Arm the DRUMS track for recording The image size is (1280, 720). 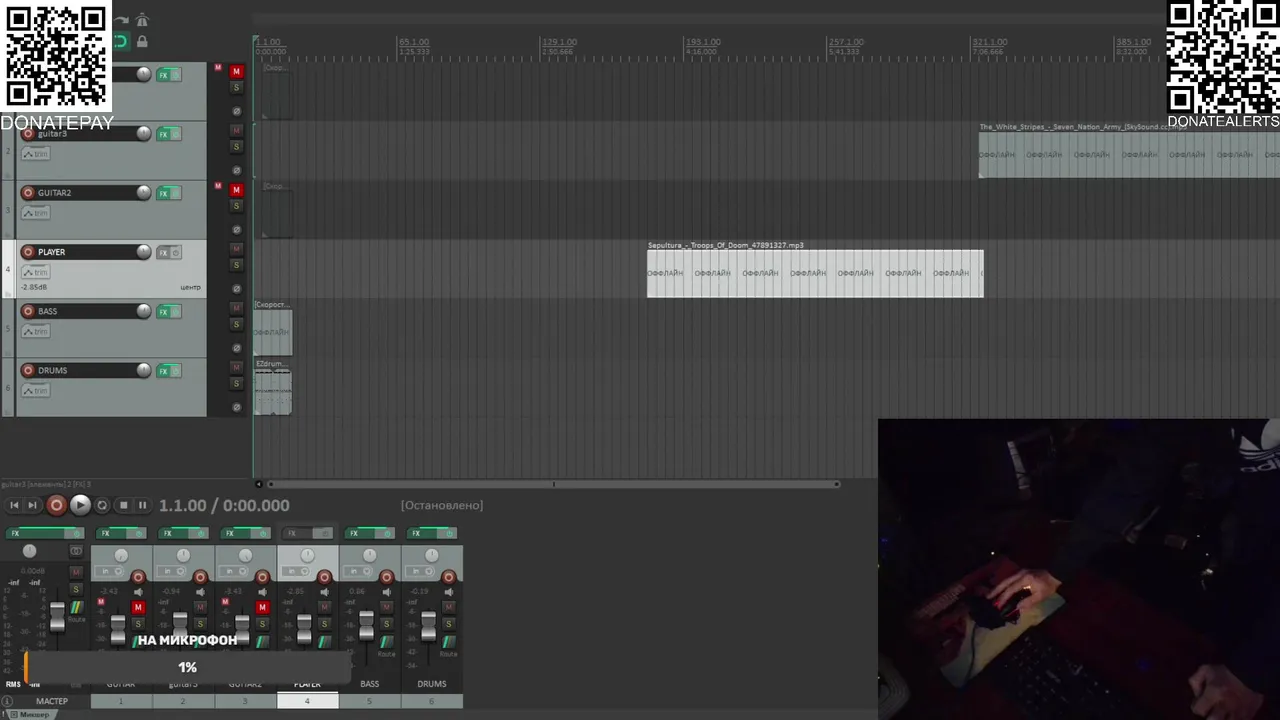(28, 370)
